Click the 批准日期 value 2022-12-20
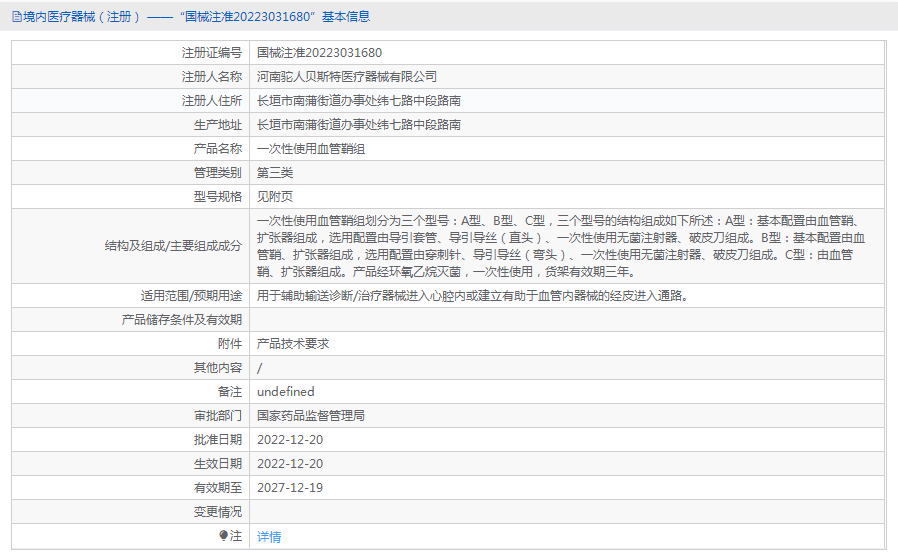The width and height of the screenshot is (898, 556). [x=290, y=440]
